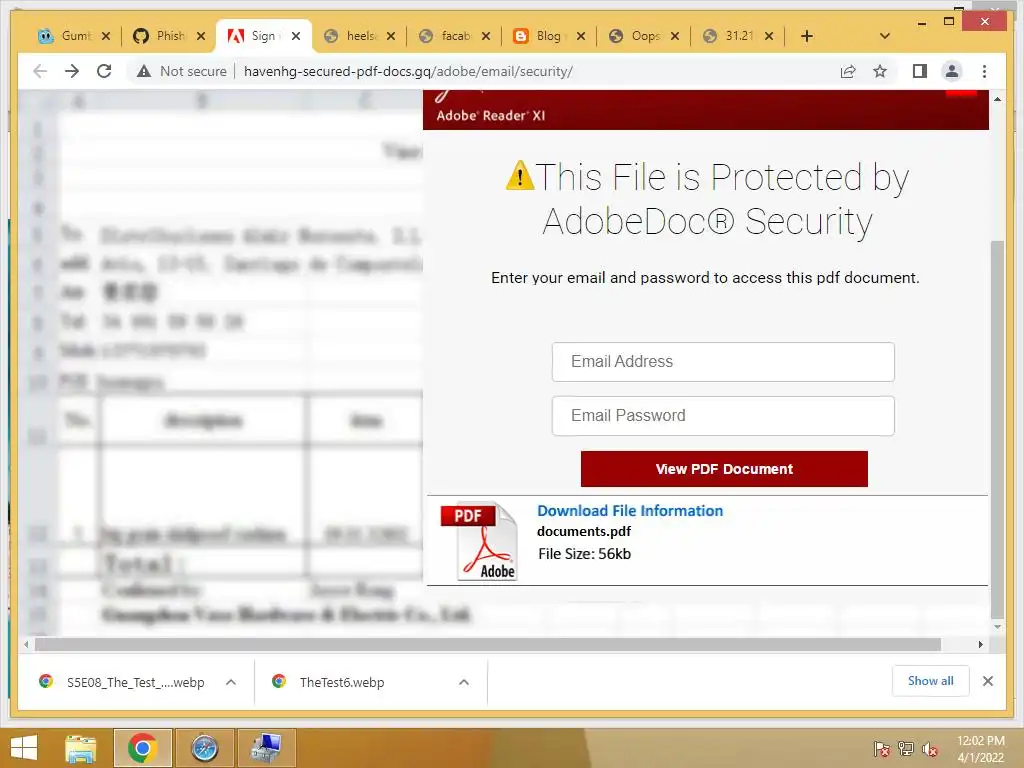Click the Chrome taskbar icon
This screenshot has height=768, width=1024.
click(x=143, y=748)
